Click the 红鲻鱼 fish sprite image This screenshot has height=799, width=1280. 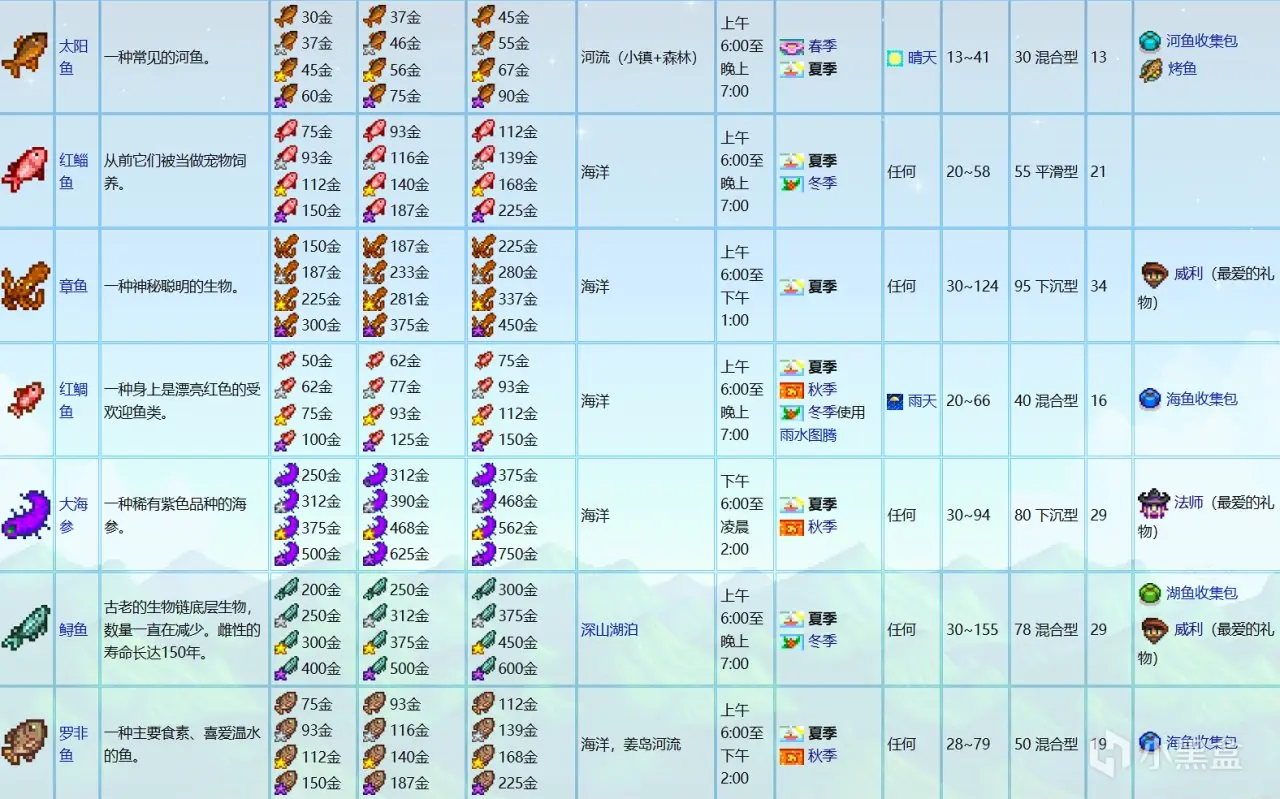25,171
